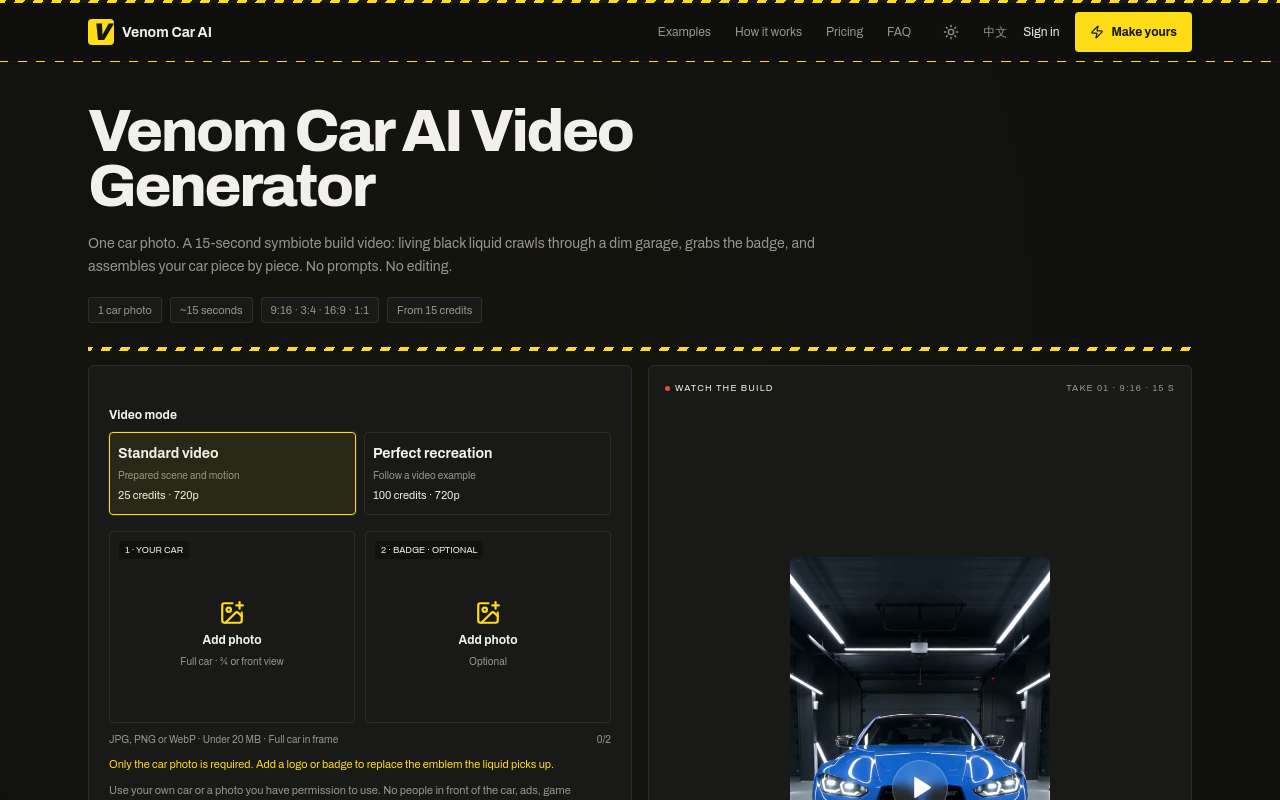This screenshot has height=800, width=1280.
Task: Click the "Venom Car AI Video Generator" heading
Action: [x=361, y=158]
